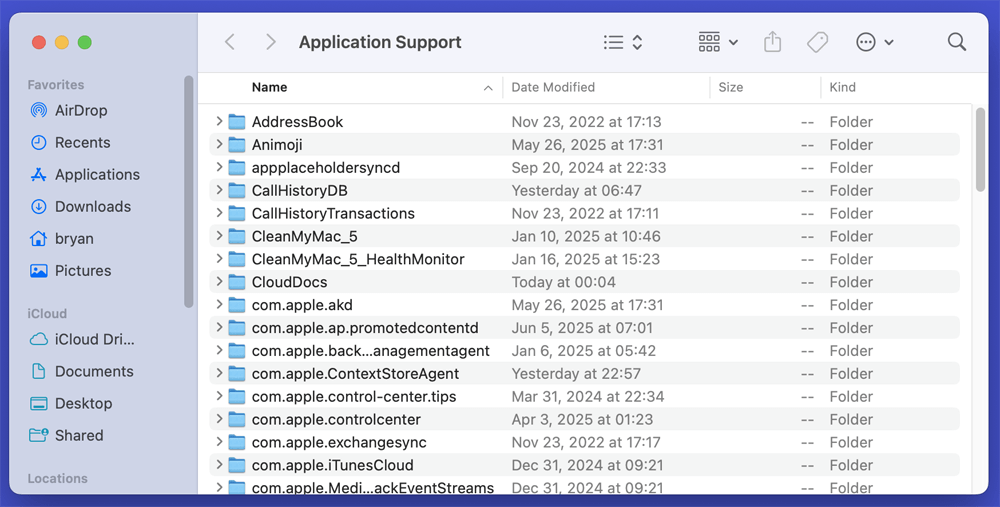Open Pictures in the sidebar
Viewport: 1000px width, 507px height.
(x=71, y=270)
